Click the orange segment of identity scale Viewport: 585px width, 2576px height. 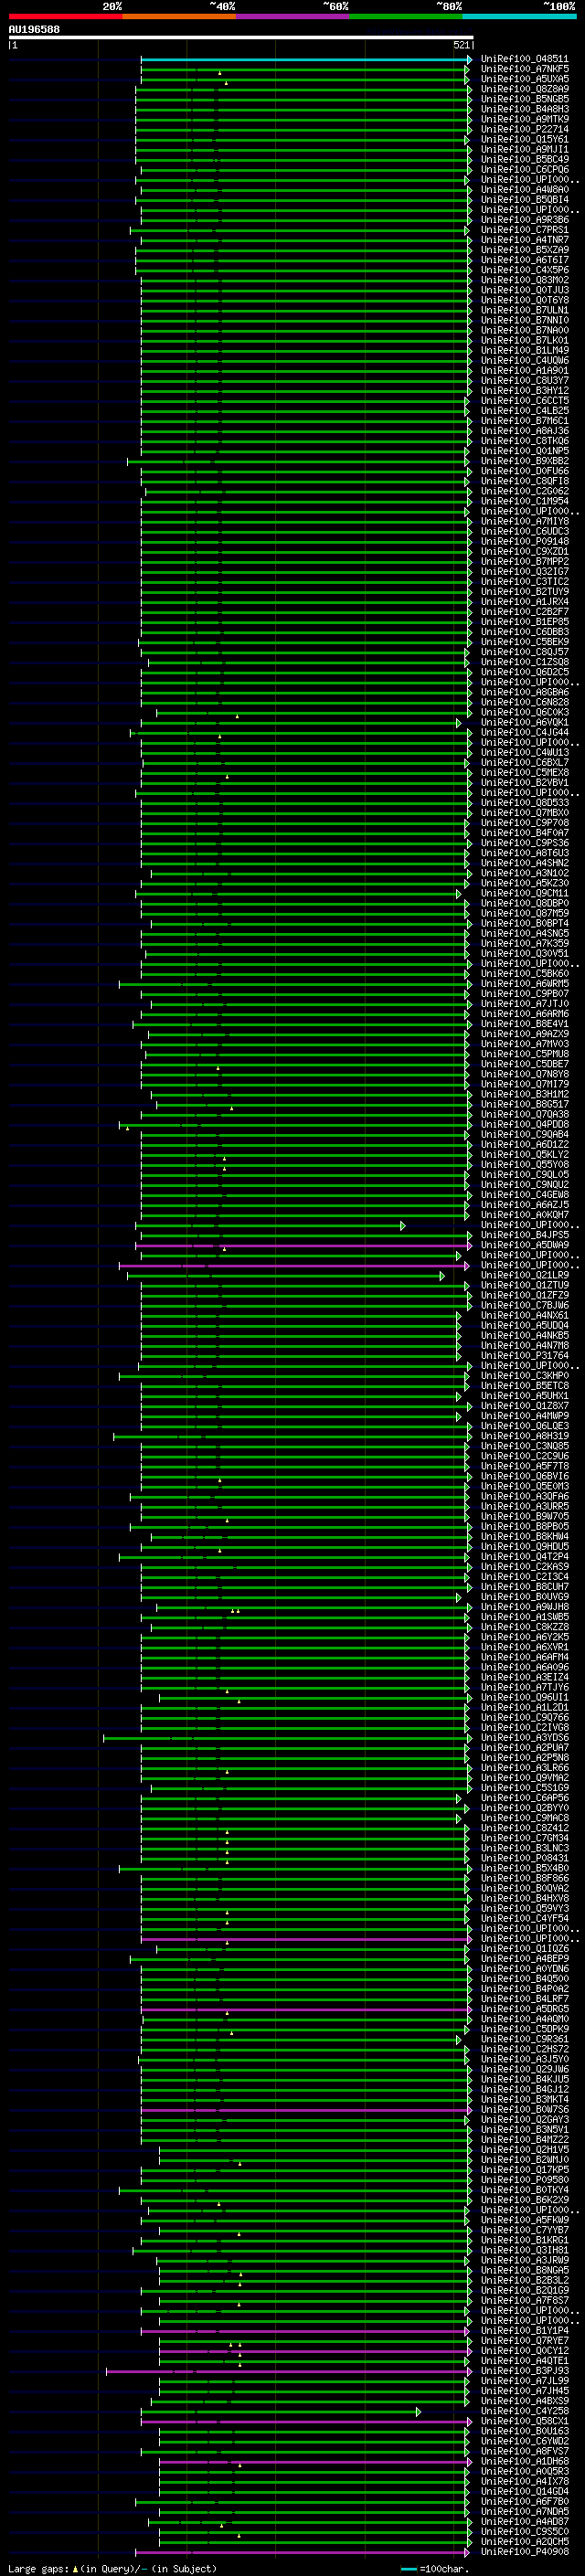[x=179, y=16]
